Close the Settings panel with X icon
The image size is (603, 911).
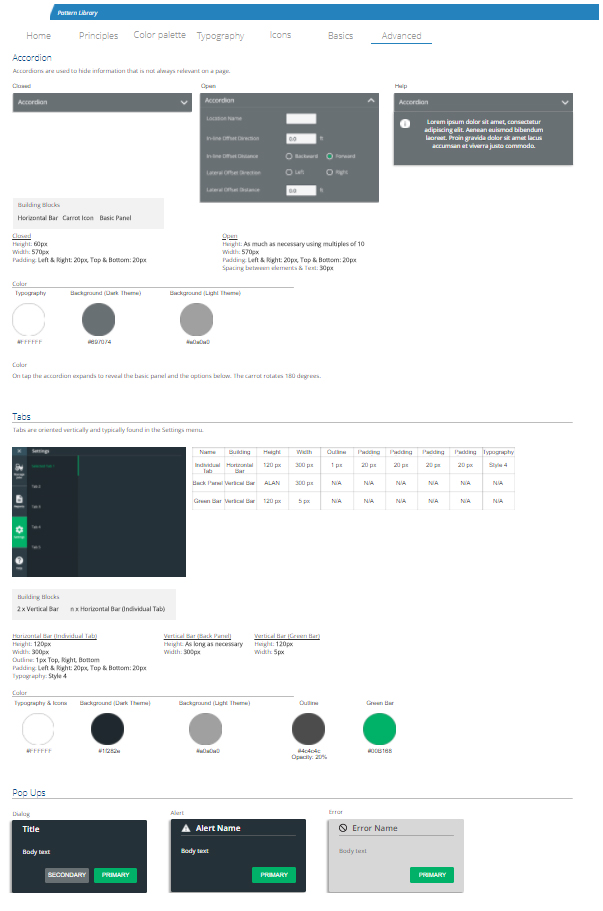tap(19, 452)
